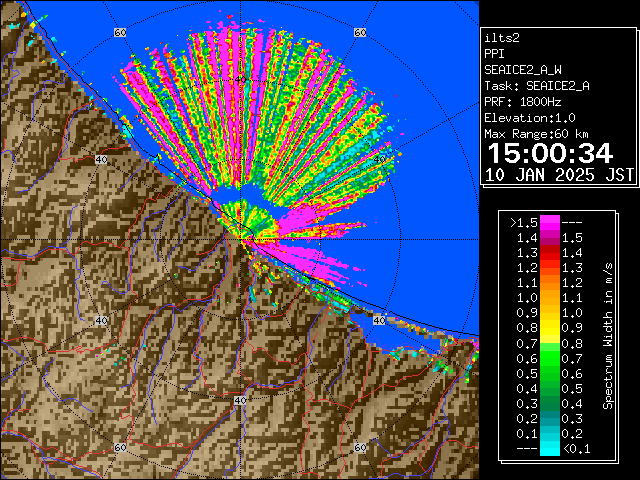The width and height of the screenshot is (640, 480).
Task: Pick the orange legend swatch beside '1.1'
Action: (x=550, y=283)
